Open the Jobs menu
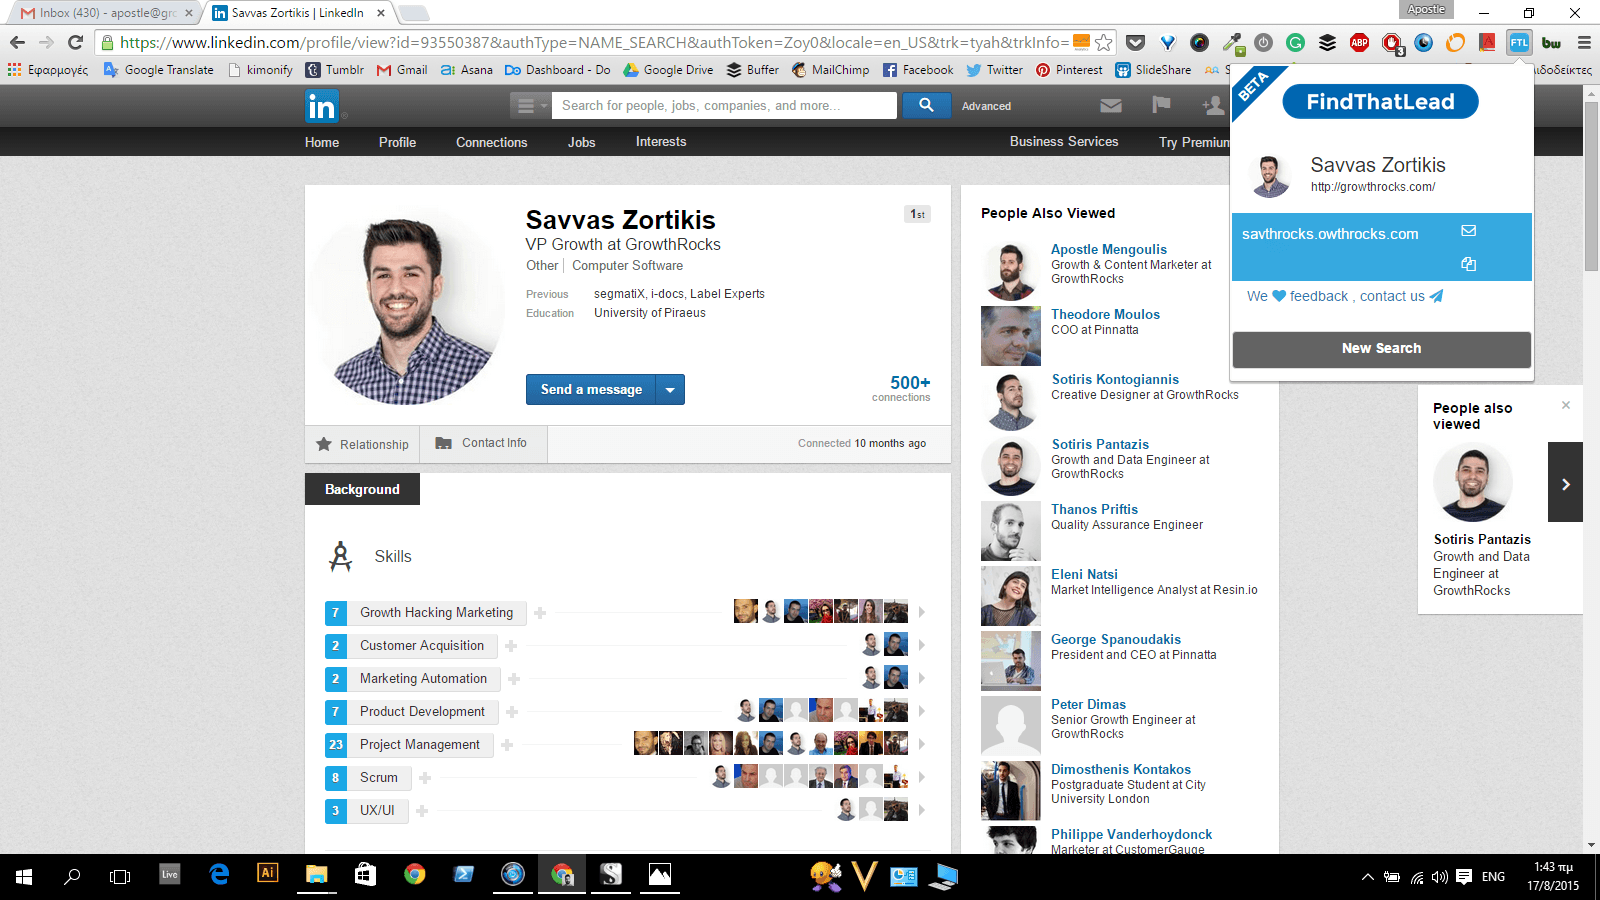The width and height of the screenshot is (1600, 900). 581,142
